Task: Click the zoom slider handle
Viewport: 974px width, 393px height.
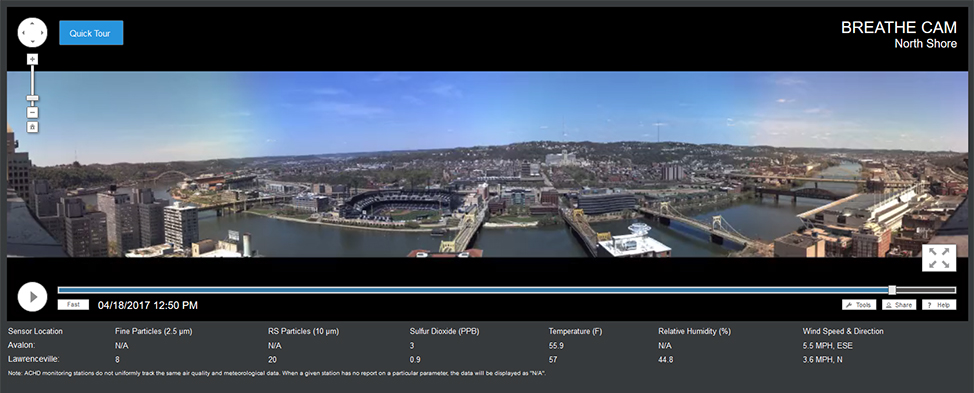Action: (33, 98)
